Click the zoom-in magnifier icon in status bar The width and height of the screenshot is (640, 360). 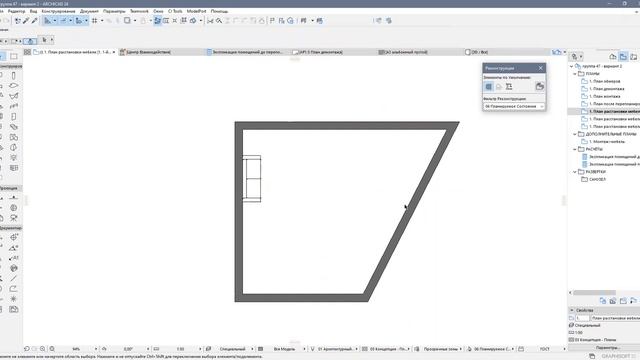pos(42,349)
